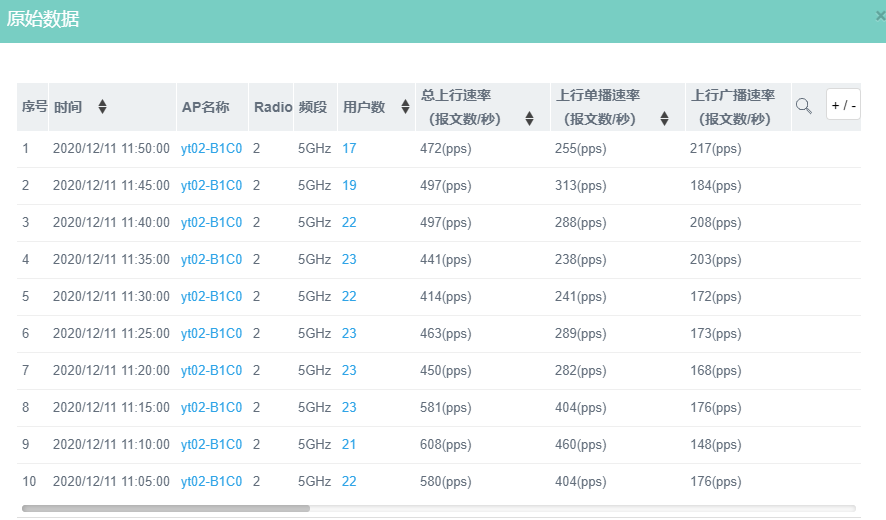
Task: Select the 2020/12/11 11:25:00 time cell
Action: (111, 333)
